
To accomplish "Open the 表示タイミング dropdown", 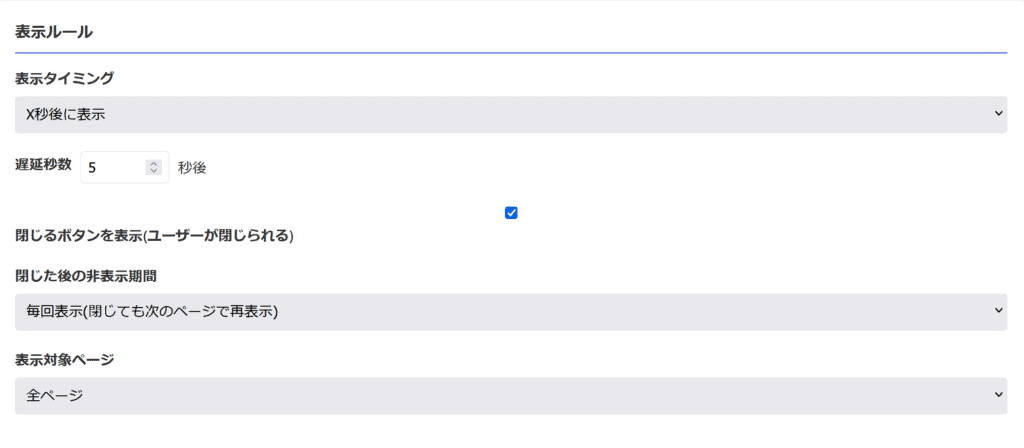I will 511,115.
